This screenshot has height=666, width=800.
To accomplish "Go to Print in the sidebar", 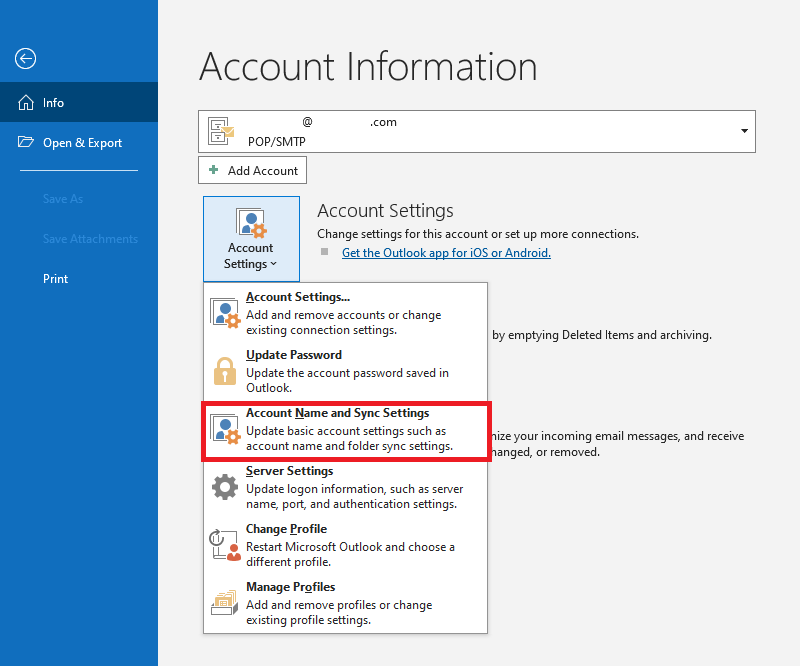I will pyautogui.click(x=56, y=279).
